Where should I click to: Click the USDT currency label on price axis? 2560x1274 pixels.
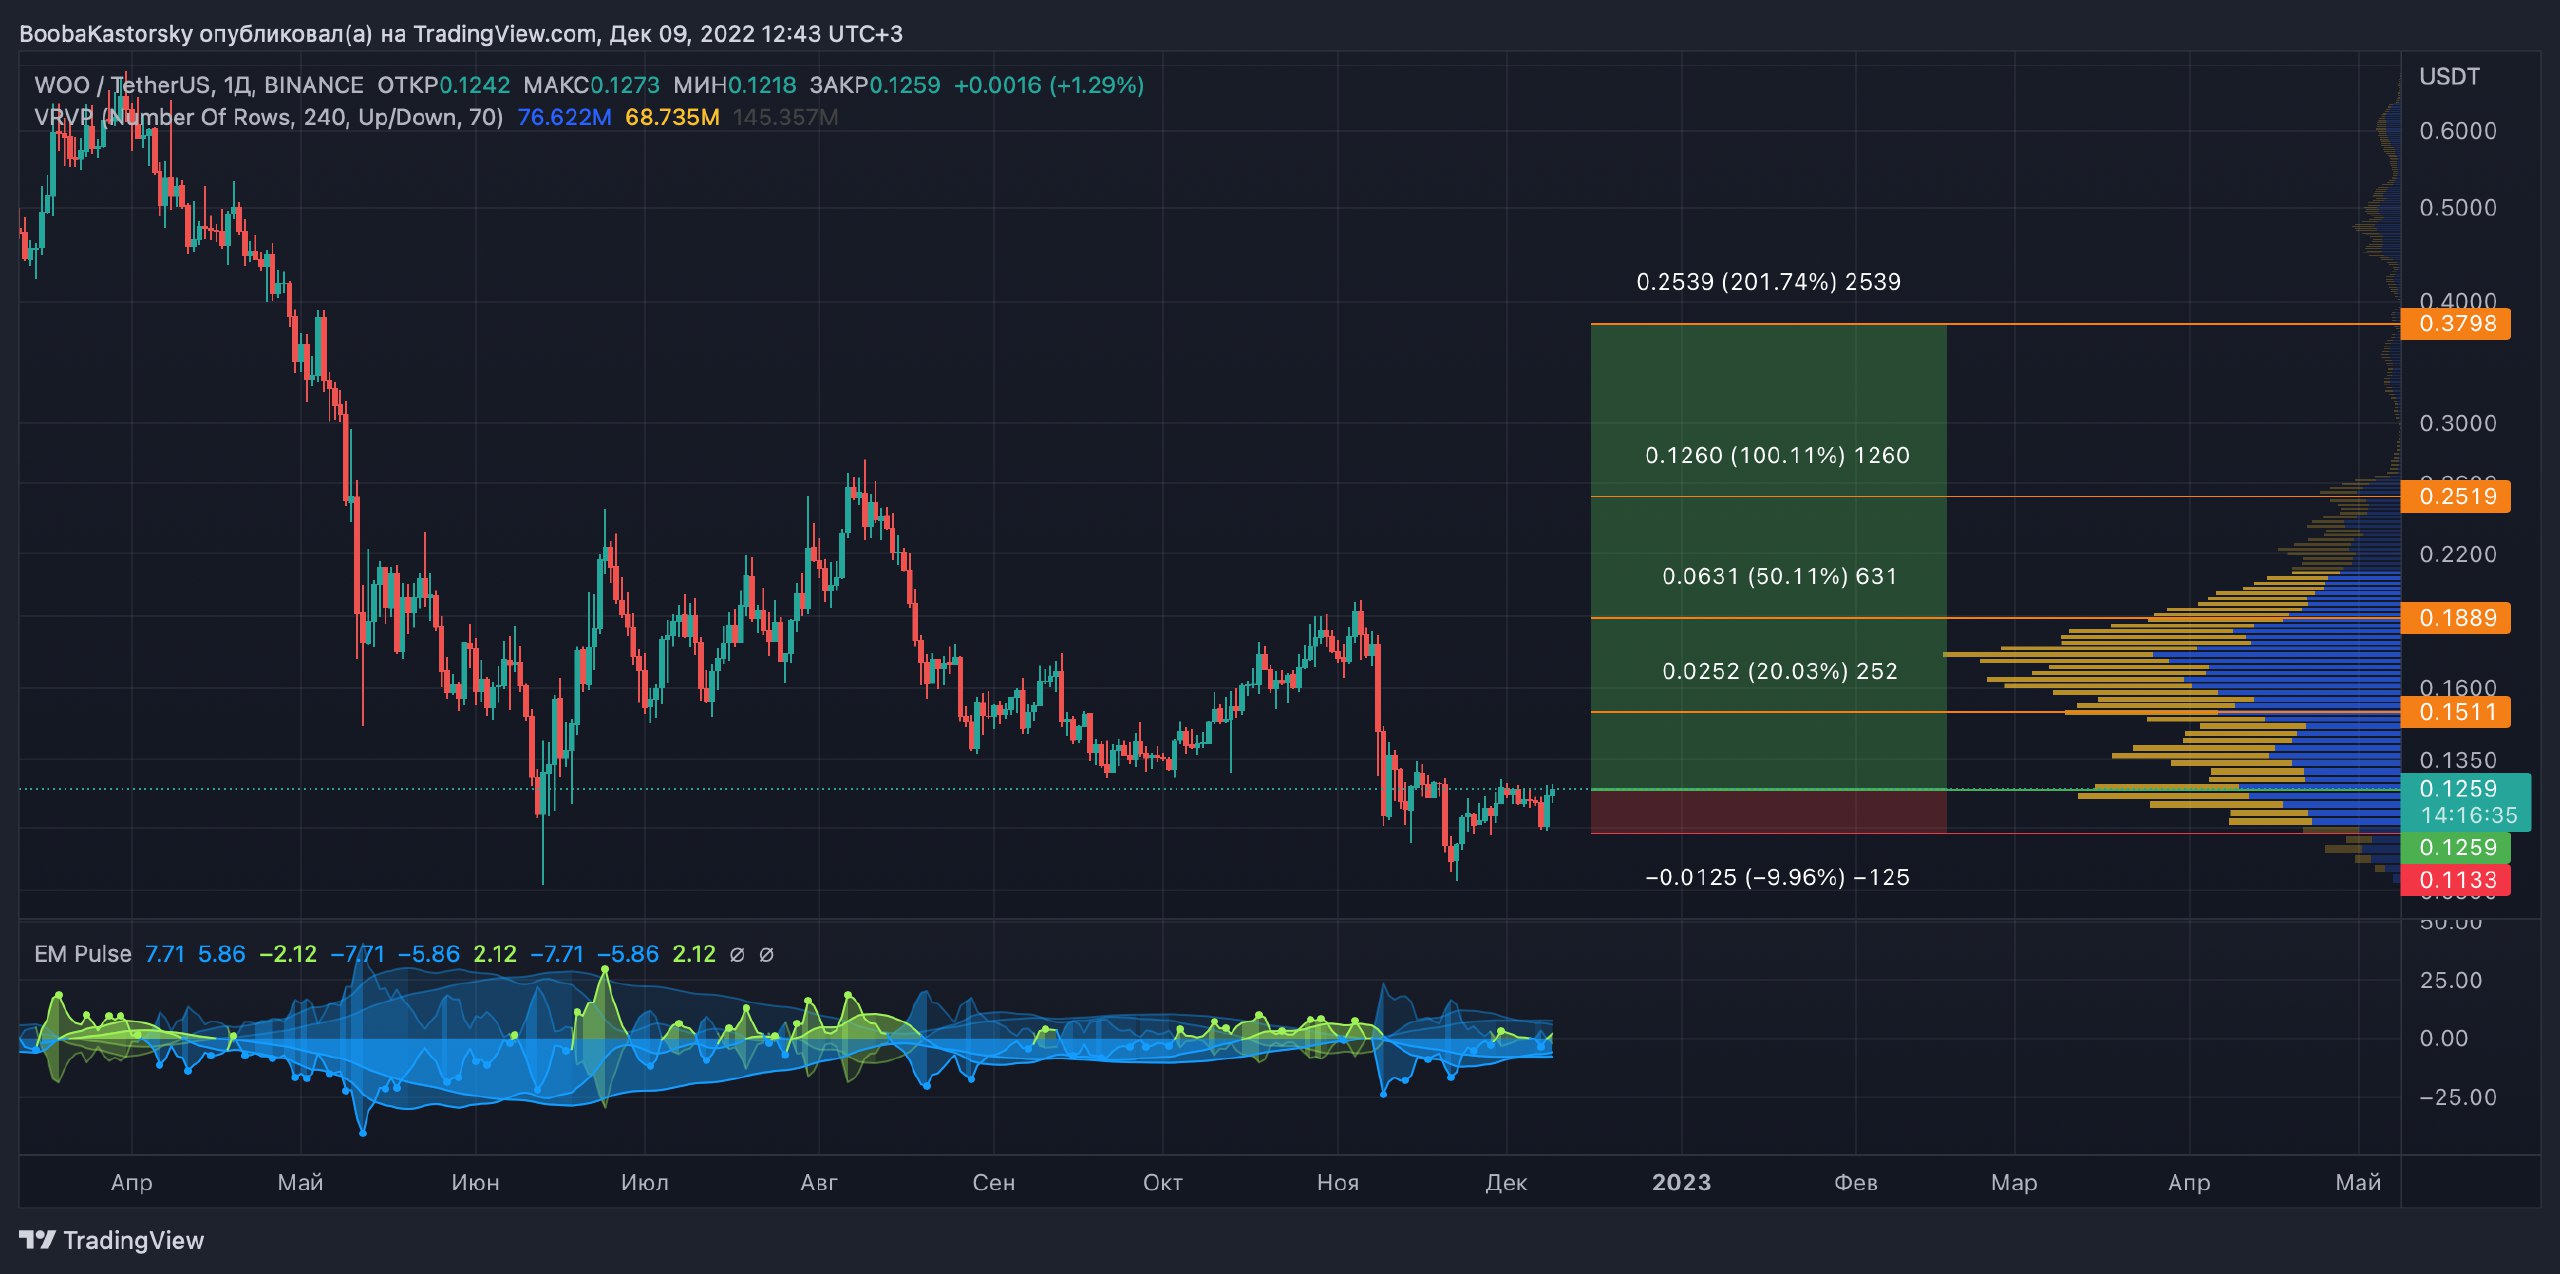click(x=2449, y=77)
